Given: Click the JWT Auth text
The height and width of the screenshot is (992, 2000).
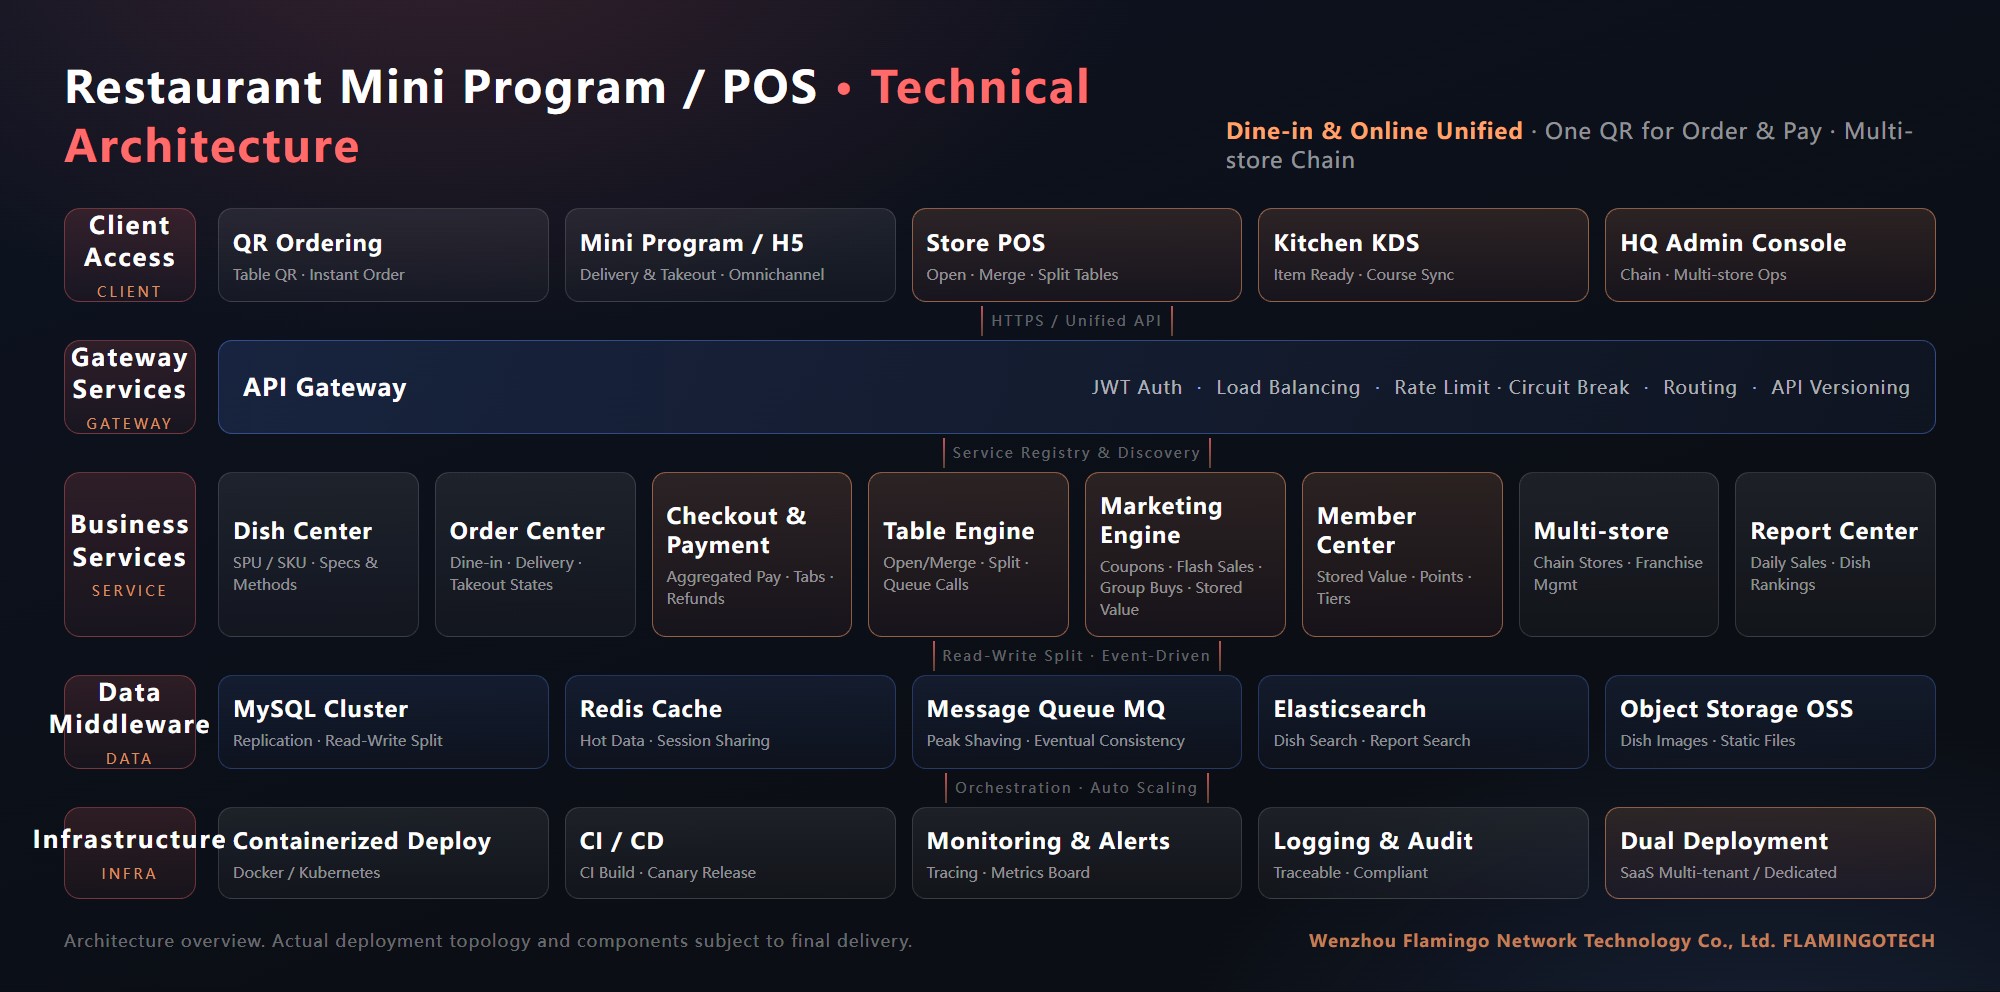Looking at the screenshot, I should coord(1137,387).
